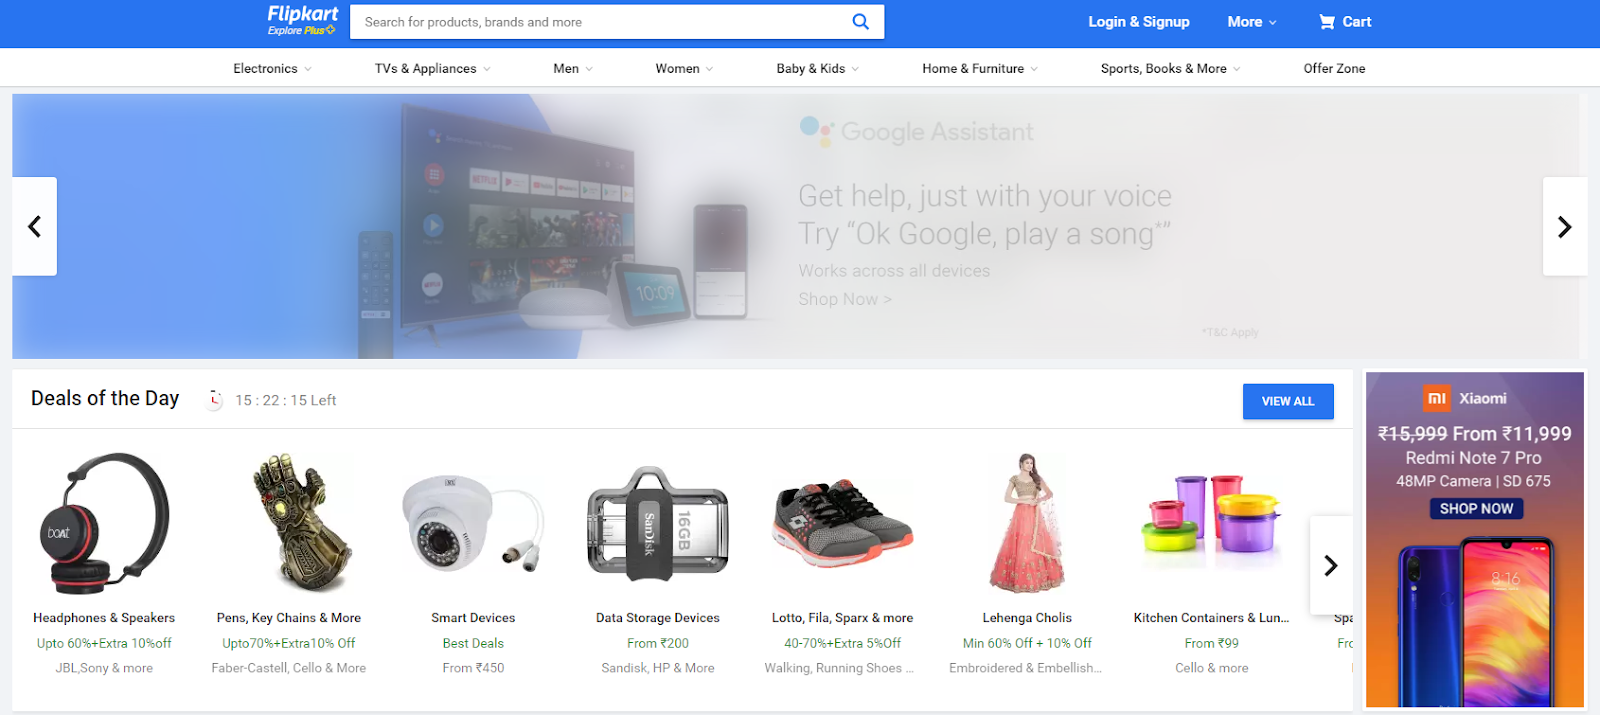Open Login & Signup
1600x715 pixels.
pos(1139,22)
